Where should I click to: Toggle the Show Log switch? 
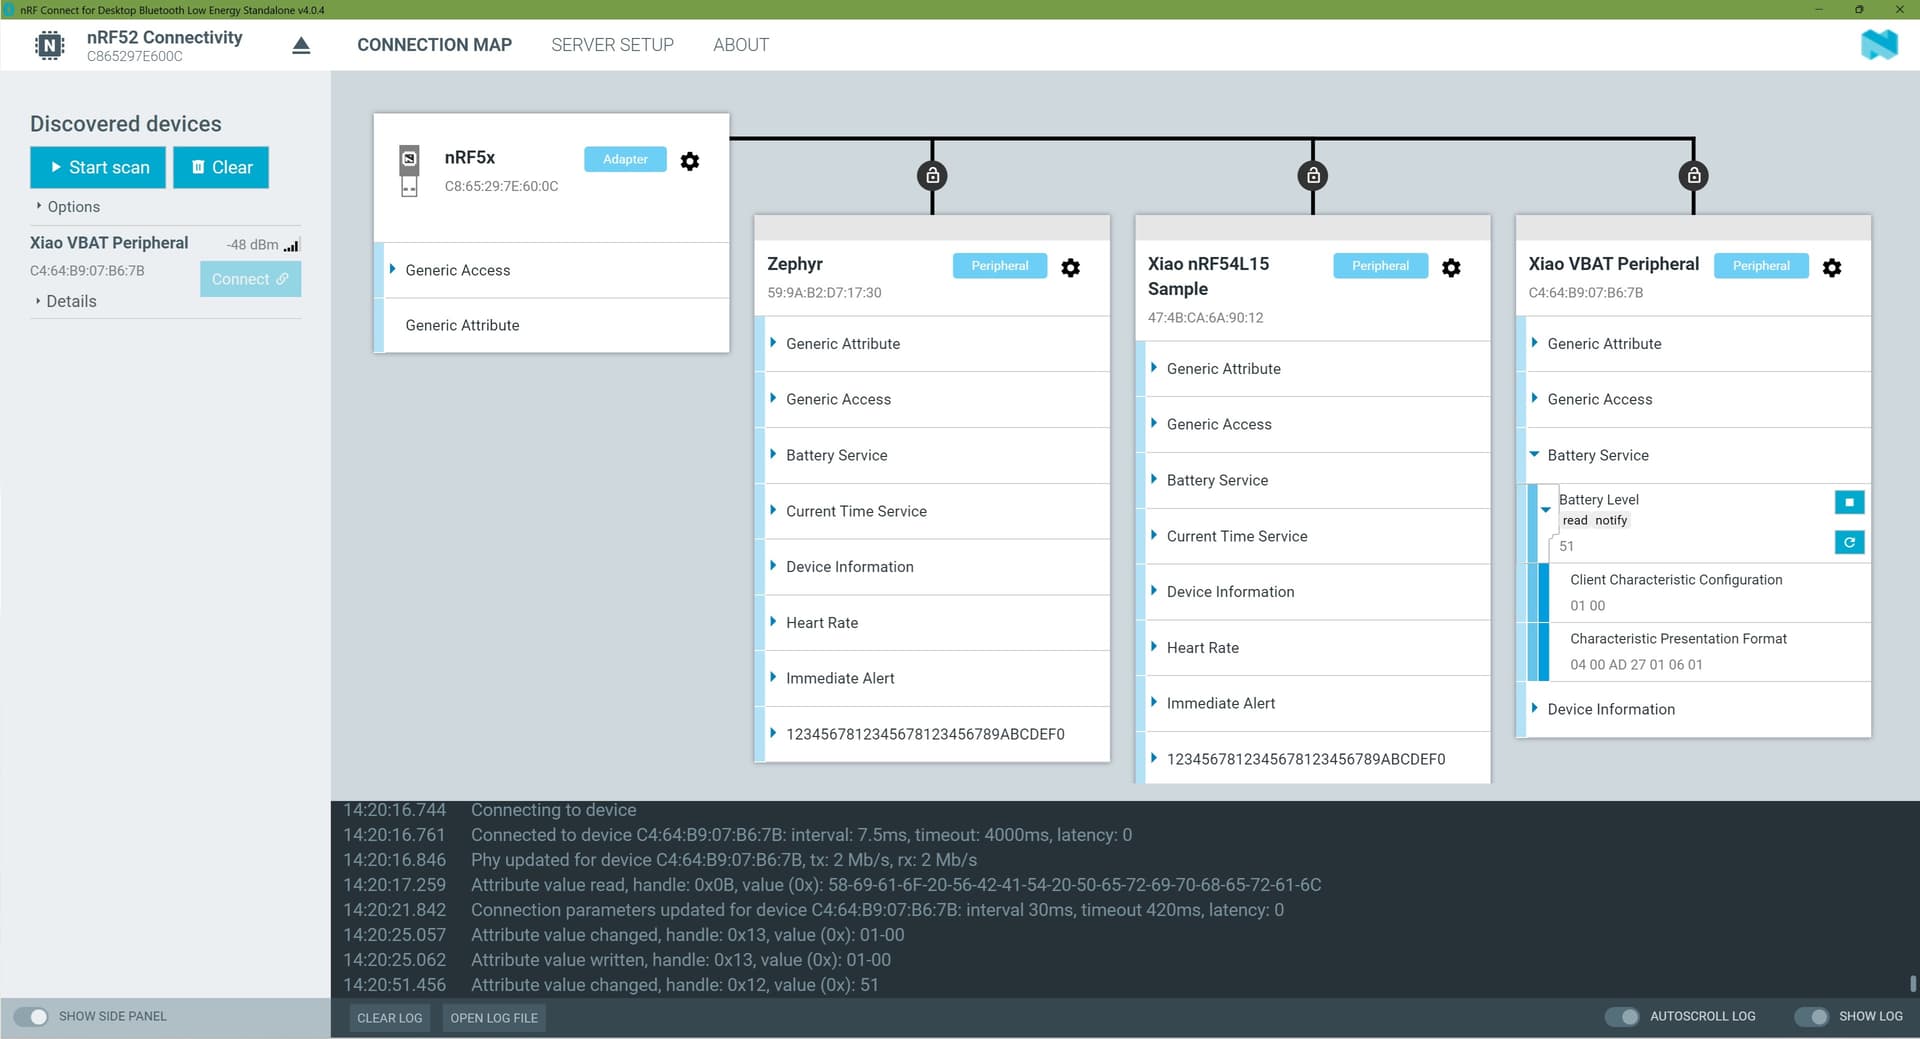point(1810,1016)
